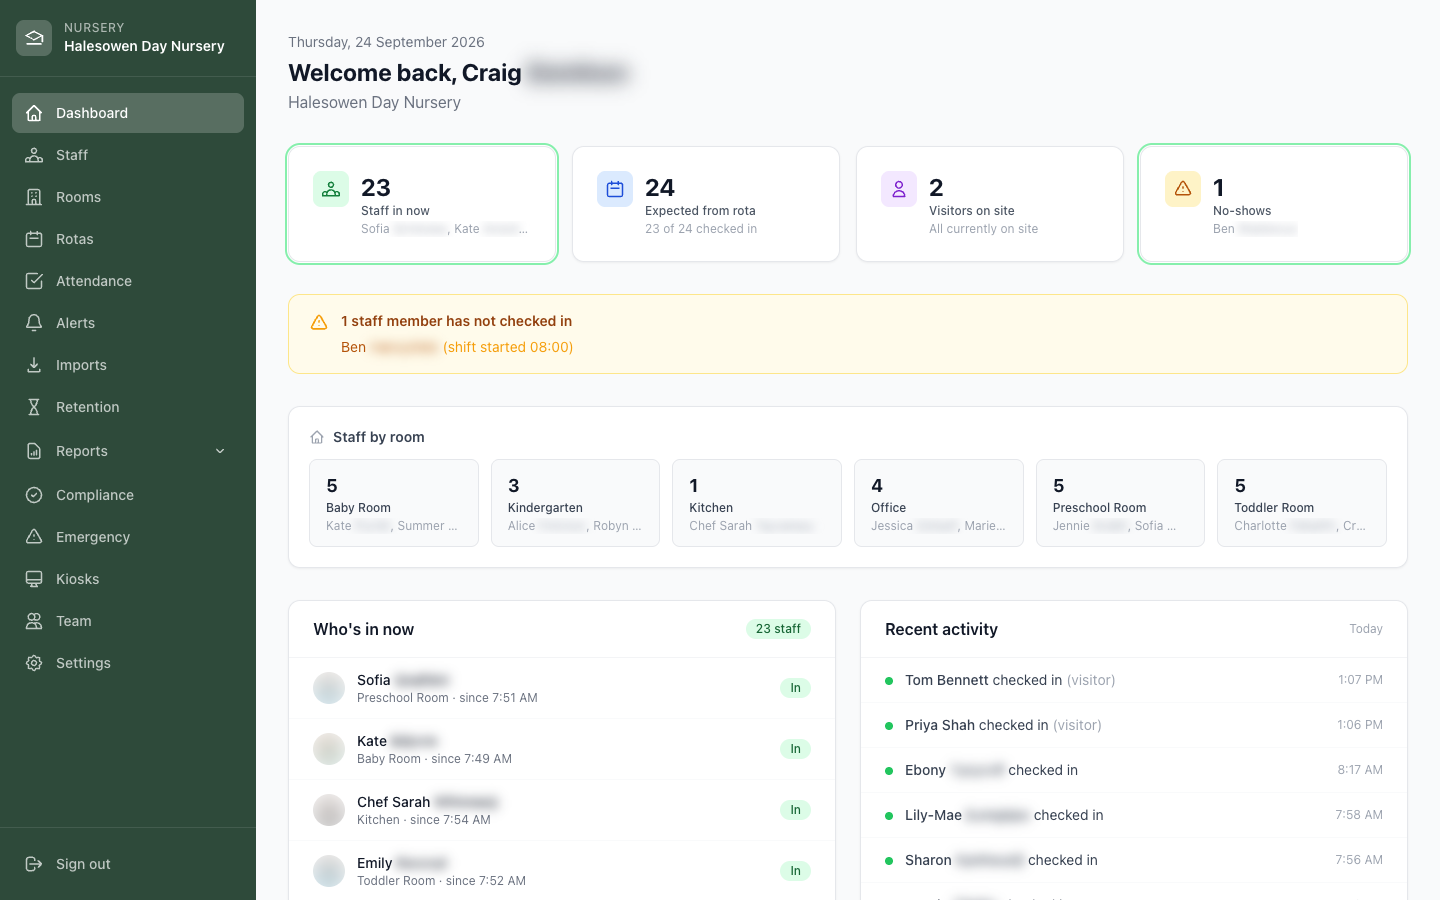Viewport: 1440px width, 900px height.
Task: Click the Dashboard home icon in sidebar
Action: point(34,113)
